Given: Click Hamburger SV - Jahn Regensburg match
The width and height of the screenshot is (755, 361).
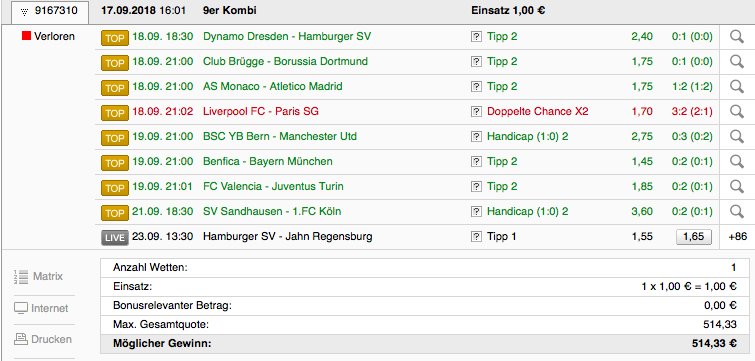Looking at the screenshot, I should 287,236.
